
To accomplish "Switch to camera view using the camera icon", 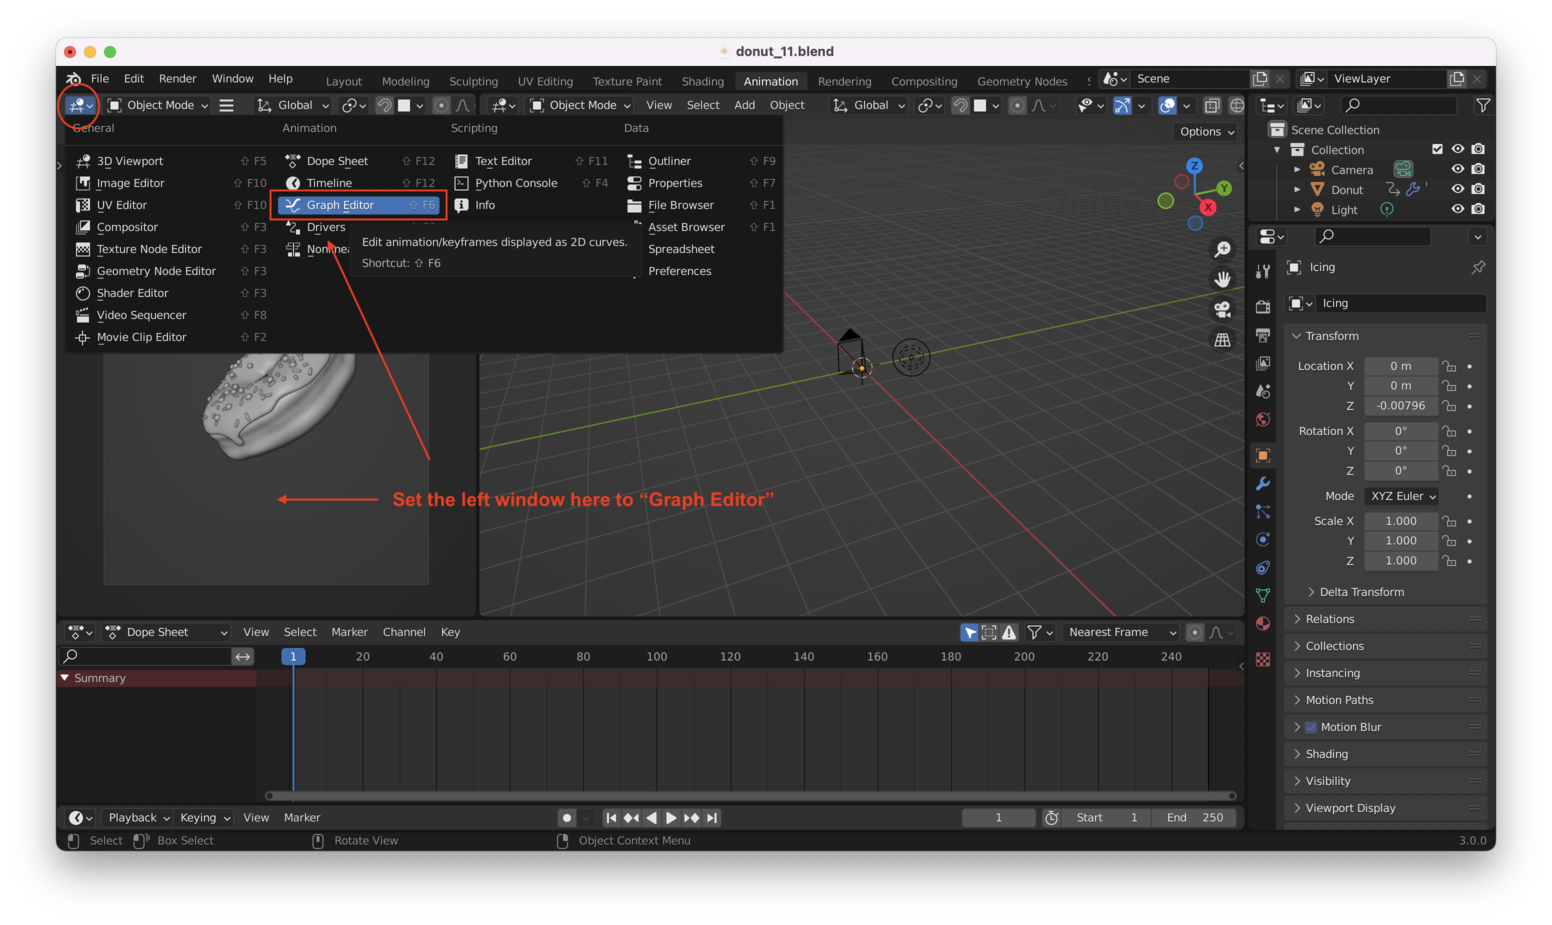I will (1222, 309).
